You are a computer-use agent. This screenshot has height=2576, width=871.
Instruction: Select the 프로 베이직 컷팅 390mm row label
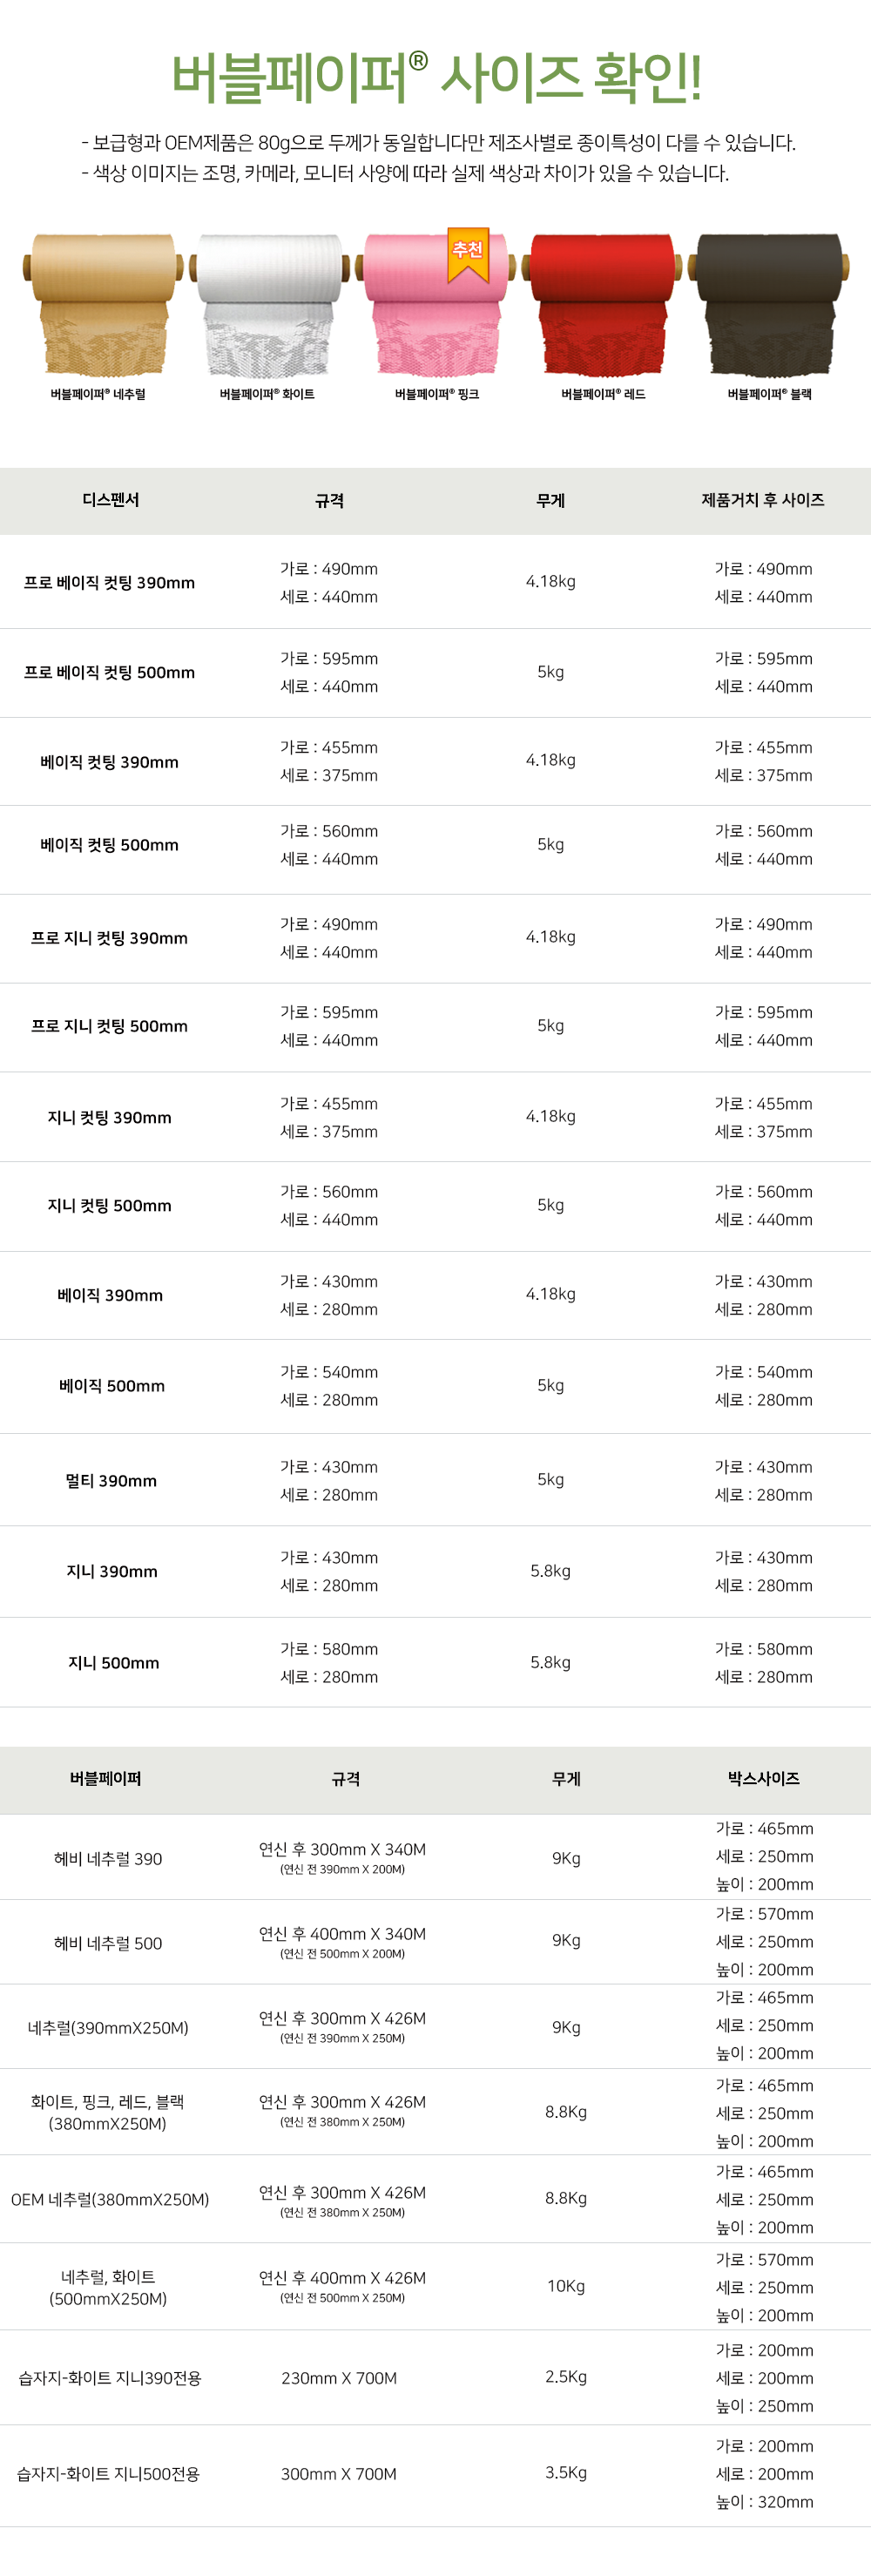coord(109,583)
